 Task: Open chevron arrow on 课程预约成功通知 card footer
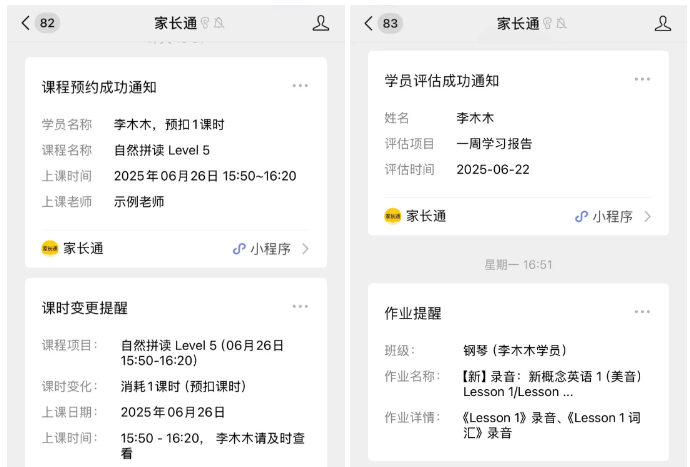click(x=305, y=249)
